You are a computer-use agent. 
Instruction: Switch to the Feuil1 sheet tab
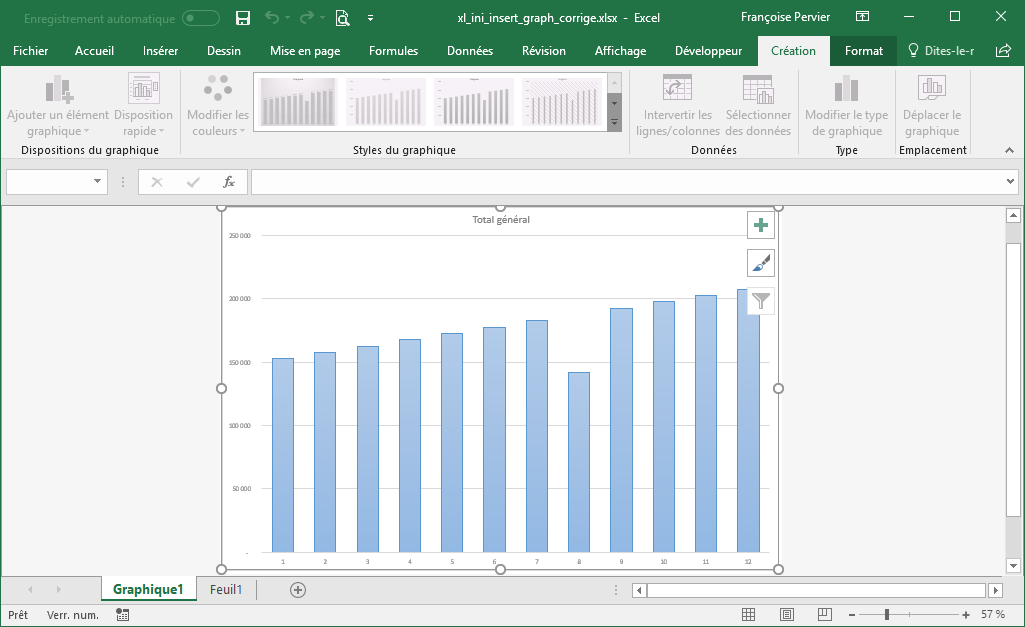pos(226,590)
